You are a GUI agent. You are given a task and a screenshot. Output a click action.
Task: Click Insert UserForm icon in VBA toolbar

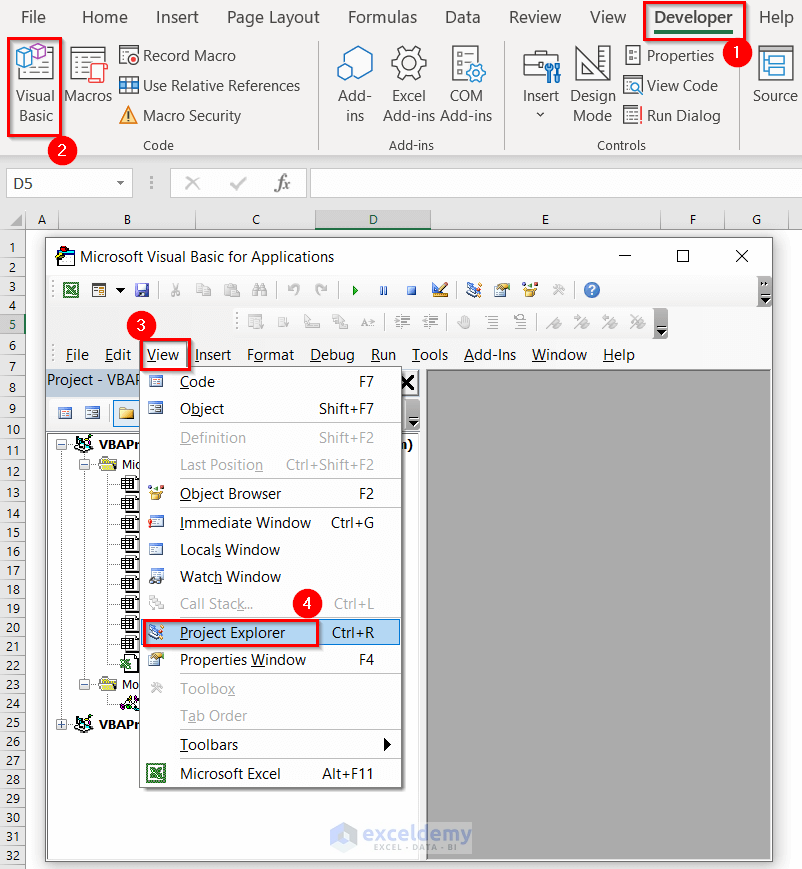point(99,290)
